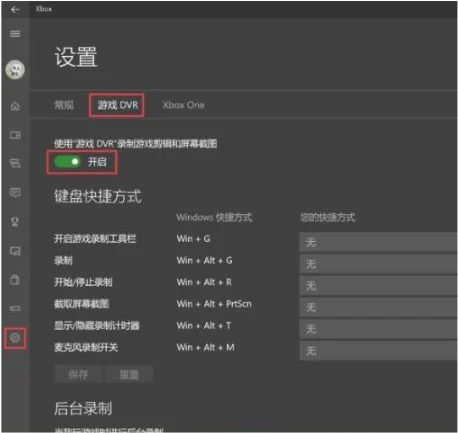Open My Games from the sidebar icon
458x433 pixels.
[x=15, y=135]
